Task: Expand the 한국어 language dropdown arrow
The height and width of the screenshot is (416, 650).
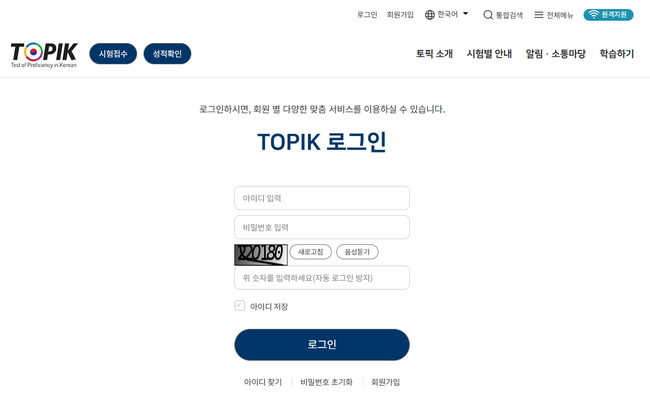Action: (466, 14)
